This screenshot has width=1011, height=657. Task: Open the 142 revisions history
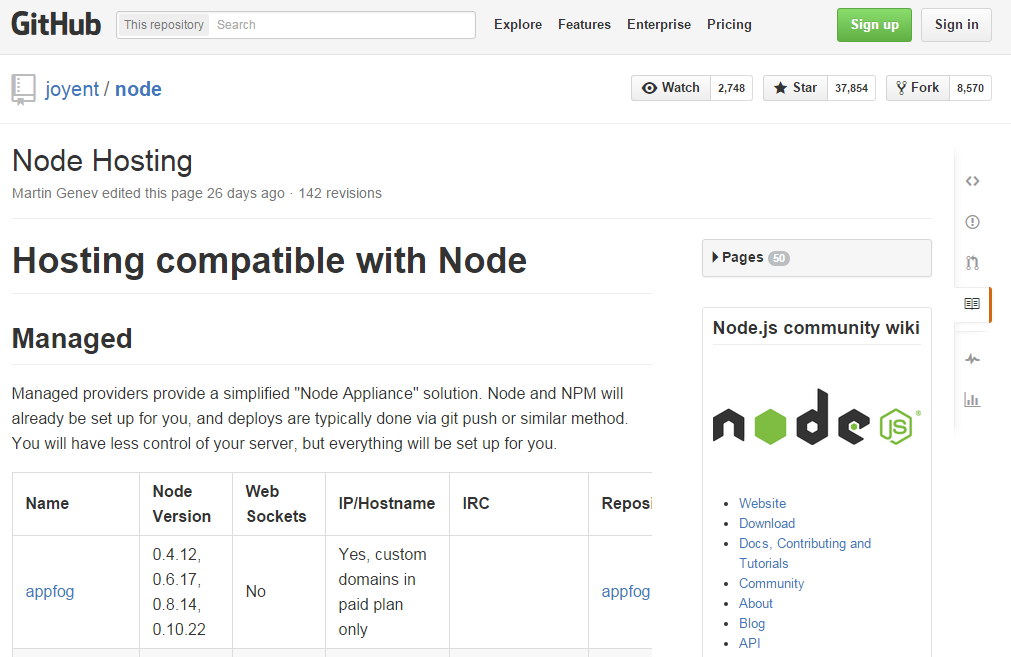point(340,193)
